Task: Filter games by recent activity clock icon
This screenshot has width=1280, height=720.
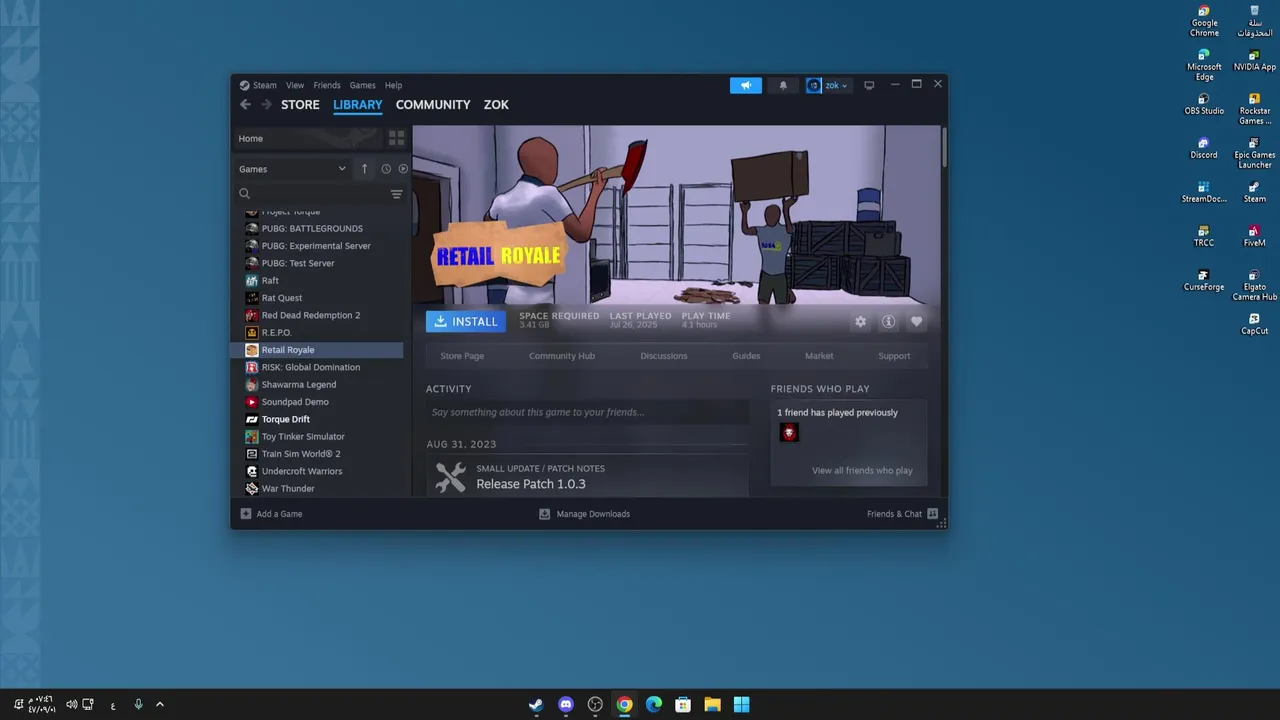Action: (386, 169)
